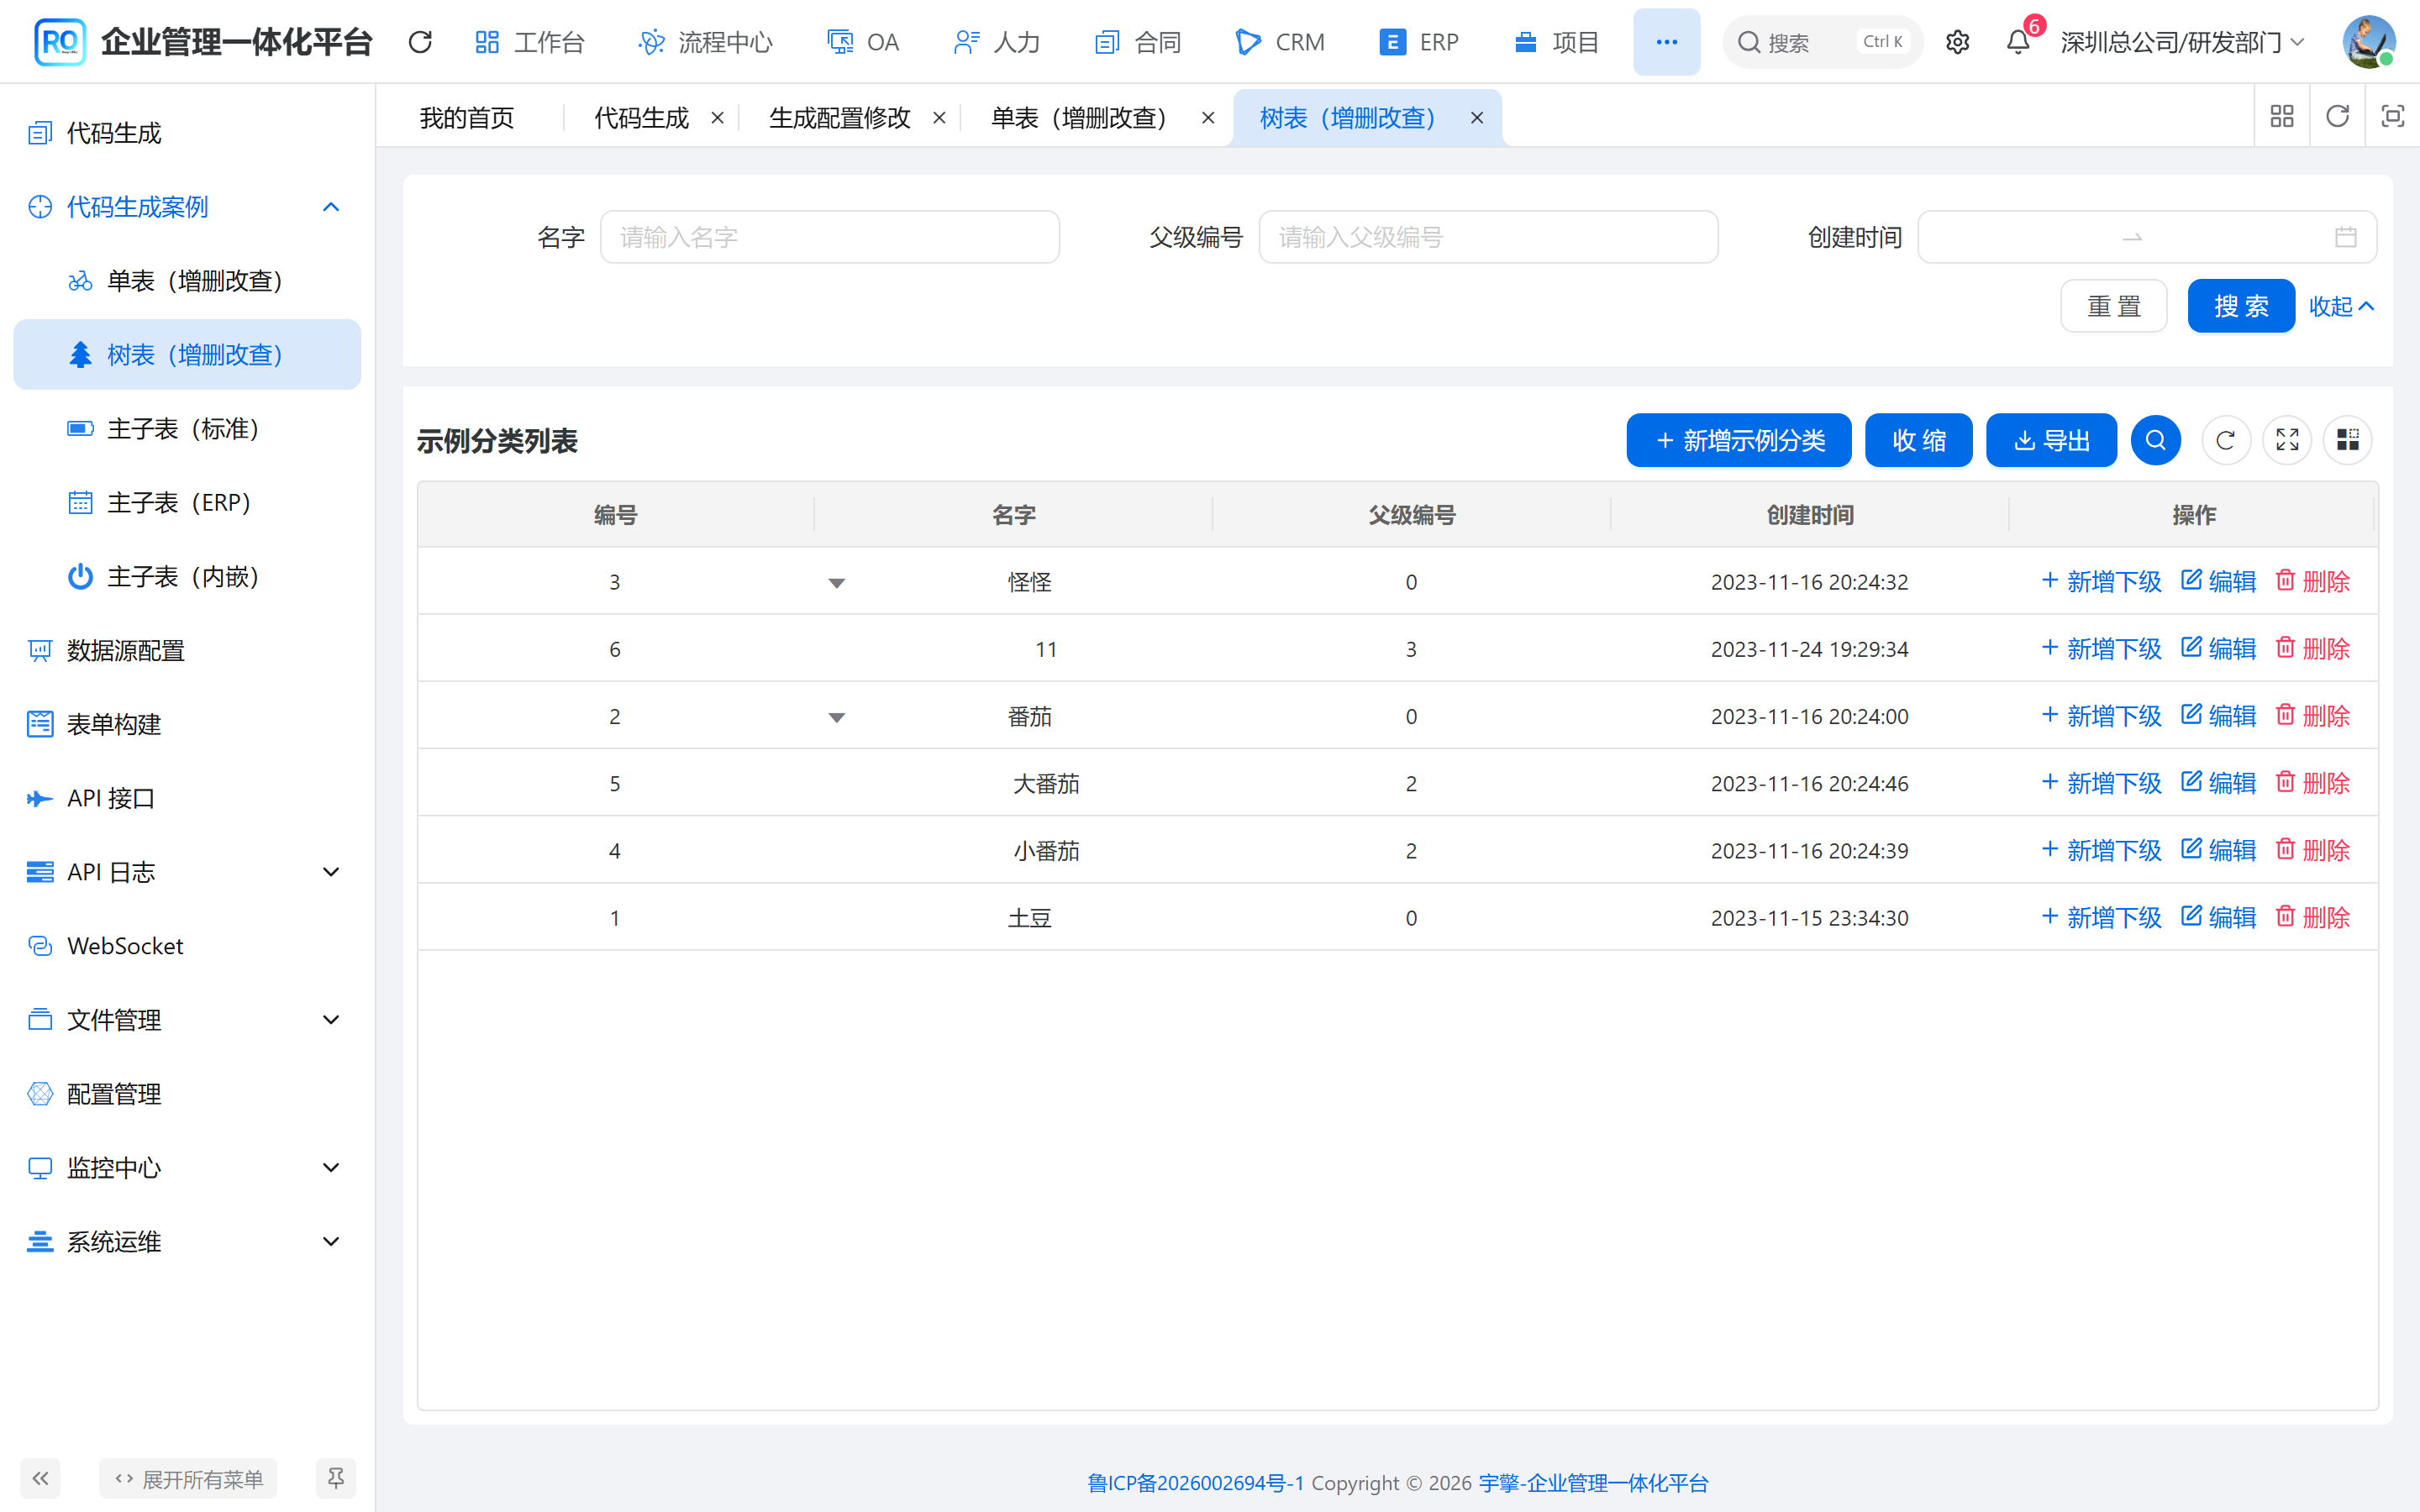Screen dimensions: 2420x1512
Task: Click 编辑 for the 大番茄 row
Action: click(2219, 783)
